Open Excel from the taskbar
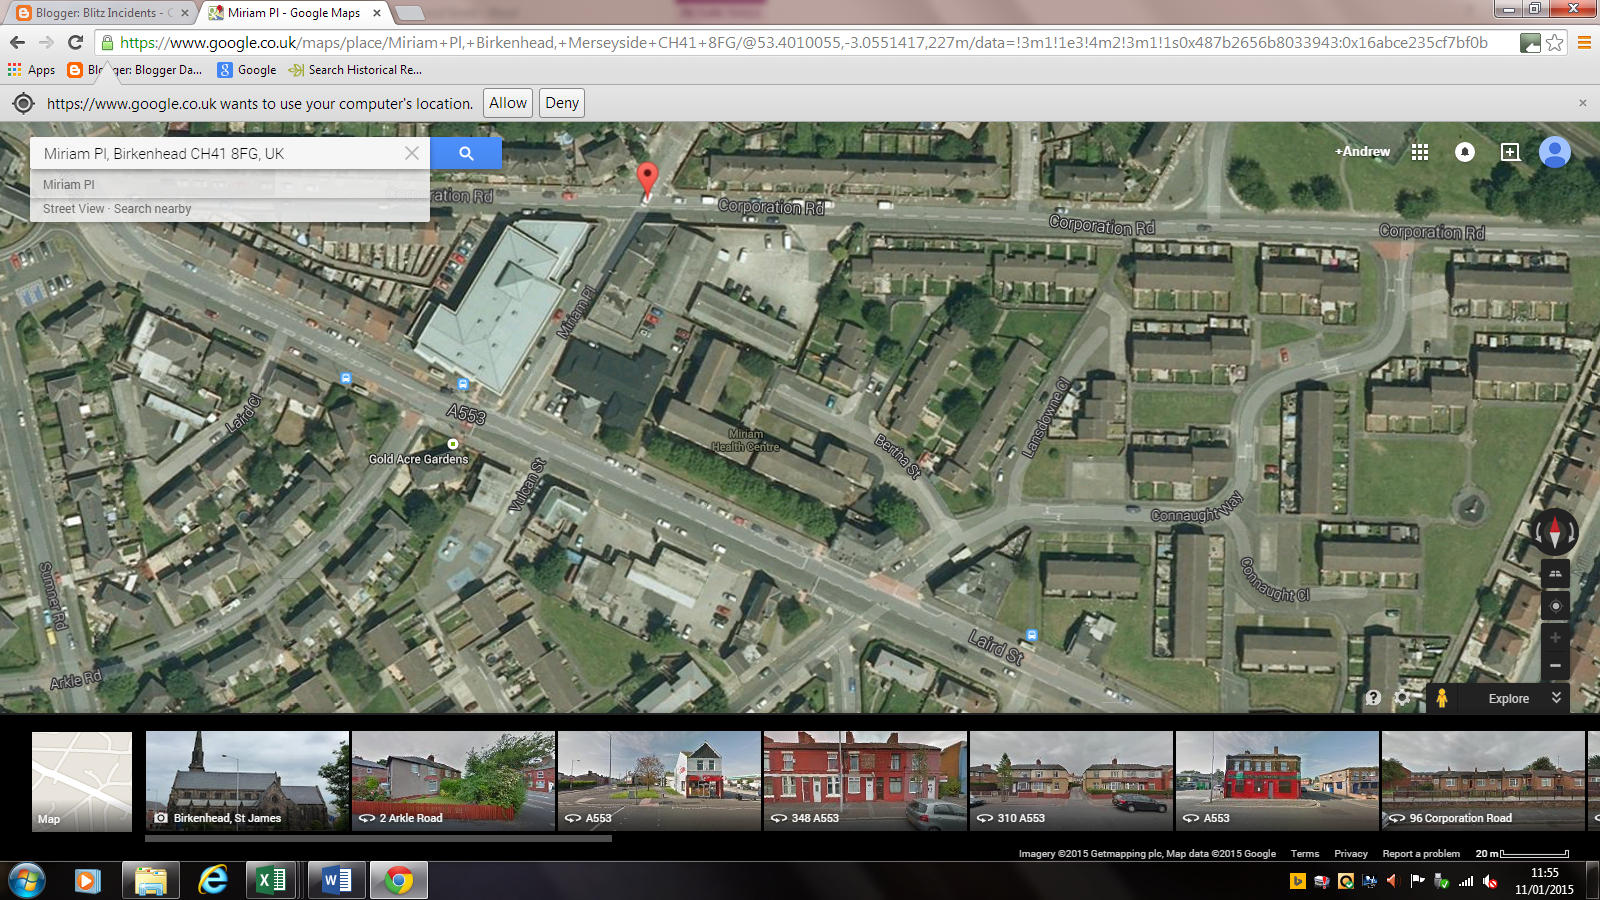Image resolution: width=1600 pixels, height=900 pixels. coord(271,880)
